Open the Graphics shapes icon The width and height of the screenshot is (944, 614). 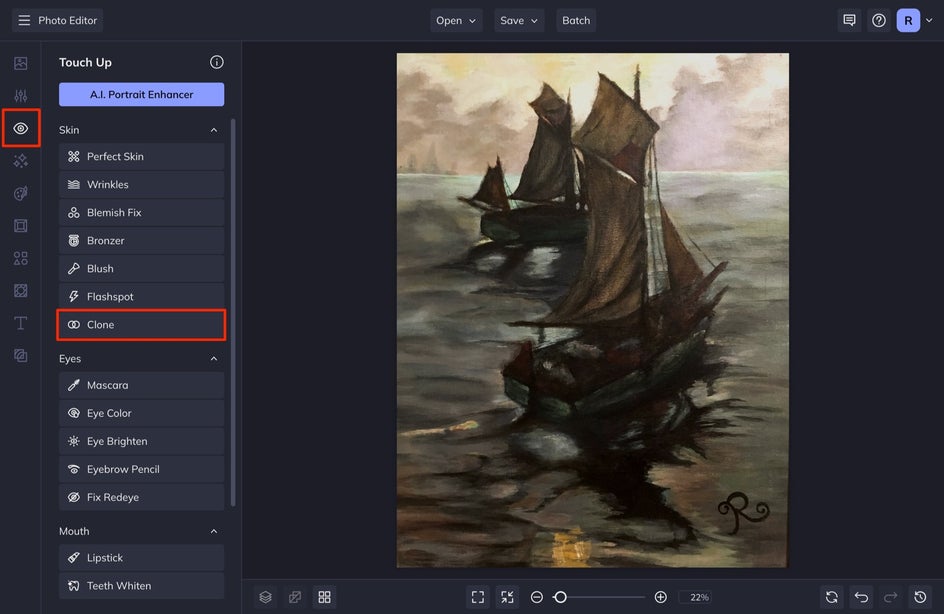coord(20,258)
